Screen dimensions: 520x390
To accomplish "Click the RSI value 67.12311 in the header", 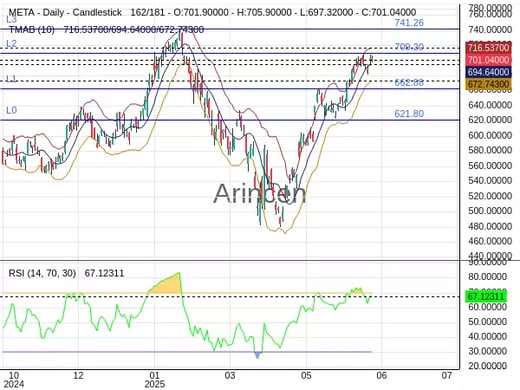I will point(104,273).
